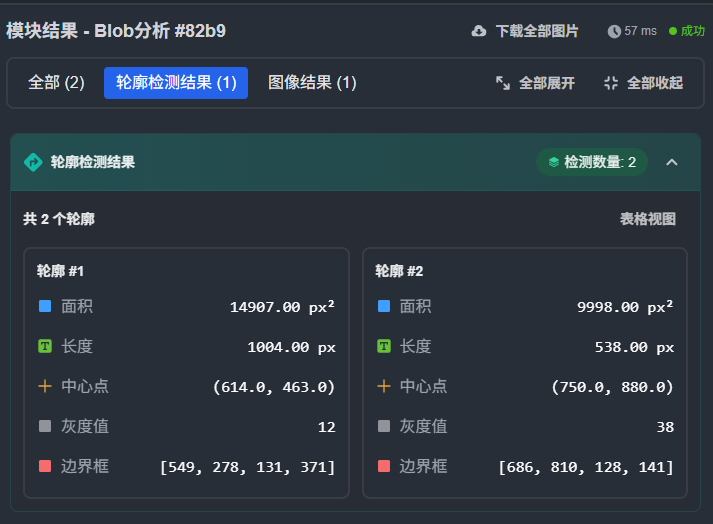713x524 pixels.
Task: Click the 模块结果 - Blob分析 #82b9 title
Action: (x=116, y=31)
